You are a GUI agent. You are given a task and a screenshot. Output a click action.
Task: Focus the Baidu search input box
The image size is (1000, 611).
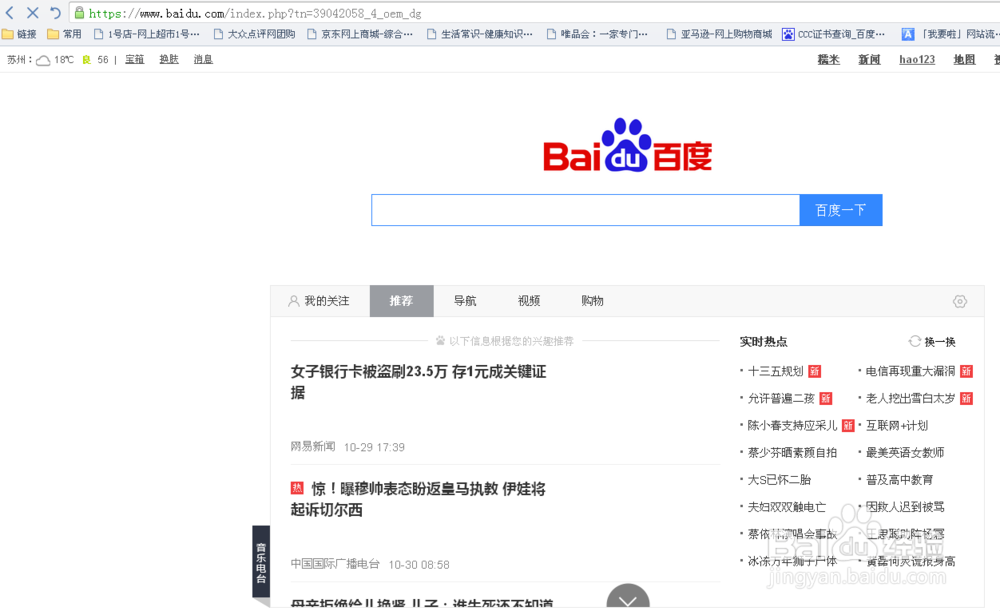pos(585,210)
